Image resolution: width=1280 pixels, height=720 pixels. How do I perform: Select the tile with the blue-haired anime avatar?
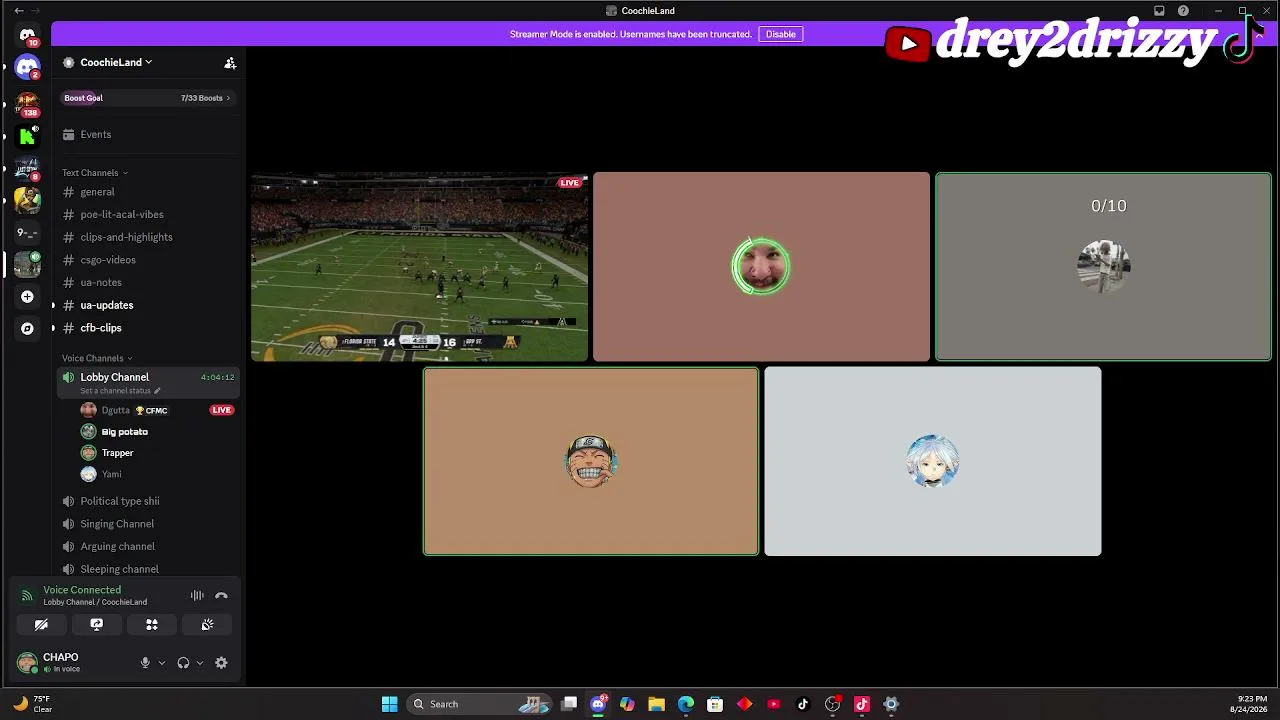click(933, 461)
